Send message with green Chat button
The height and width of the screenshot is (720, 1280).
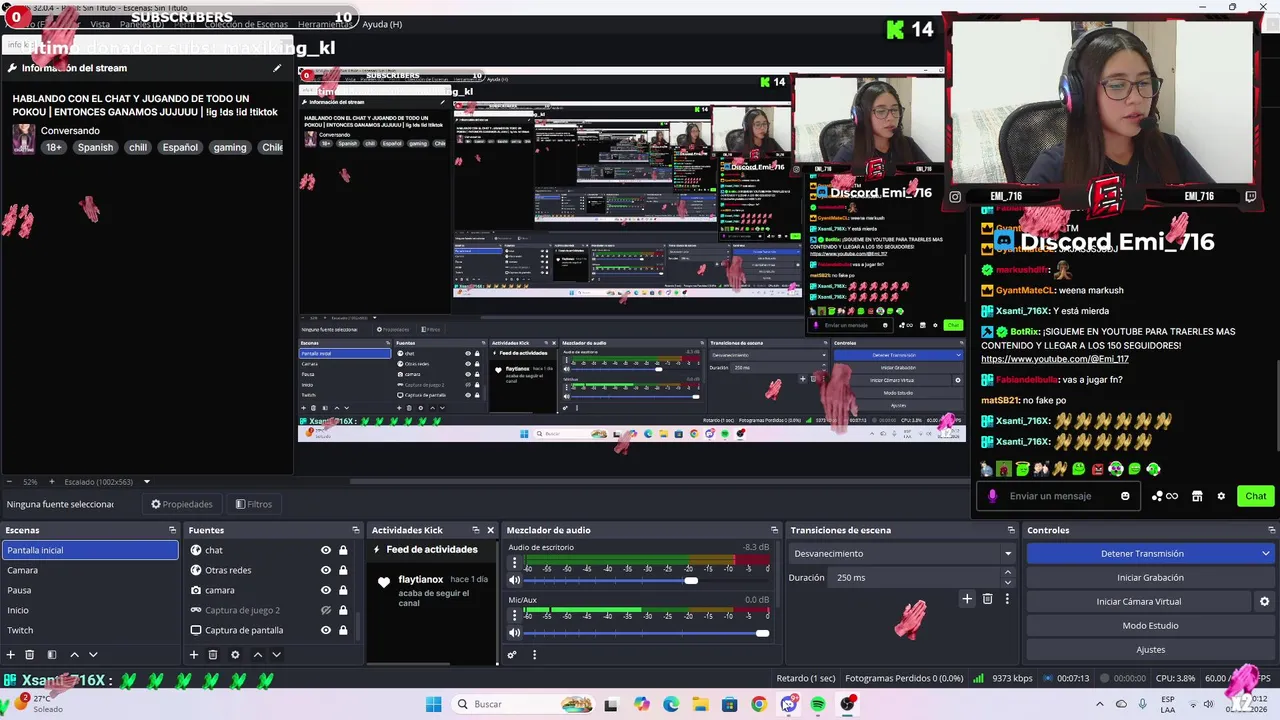click(x=1255, y=496)
